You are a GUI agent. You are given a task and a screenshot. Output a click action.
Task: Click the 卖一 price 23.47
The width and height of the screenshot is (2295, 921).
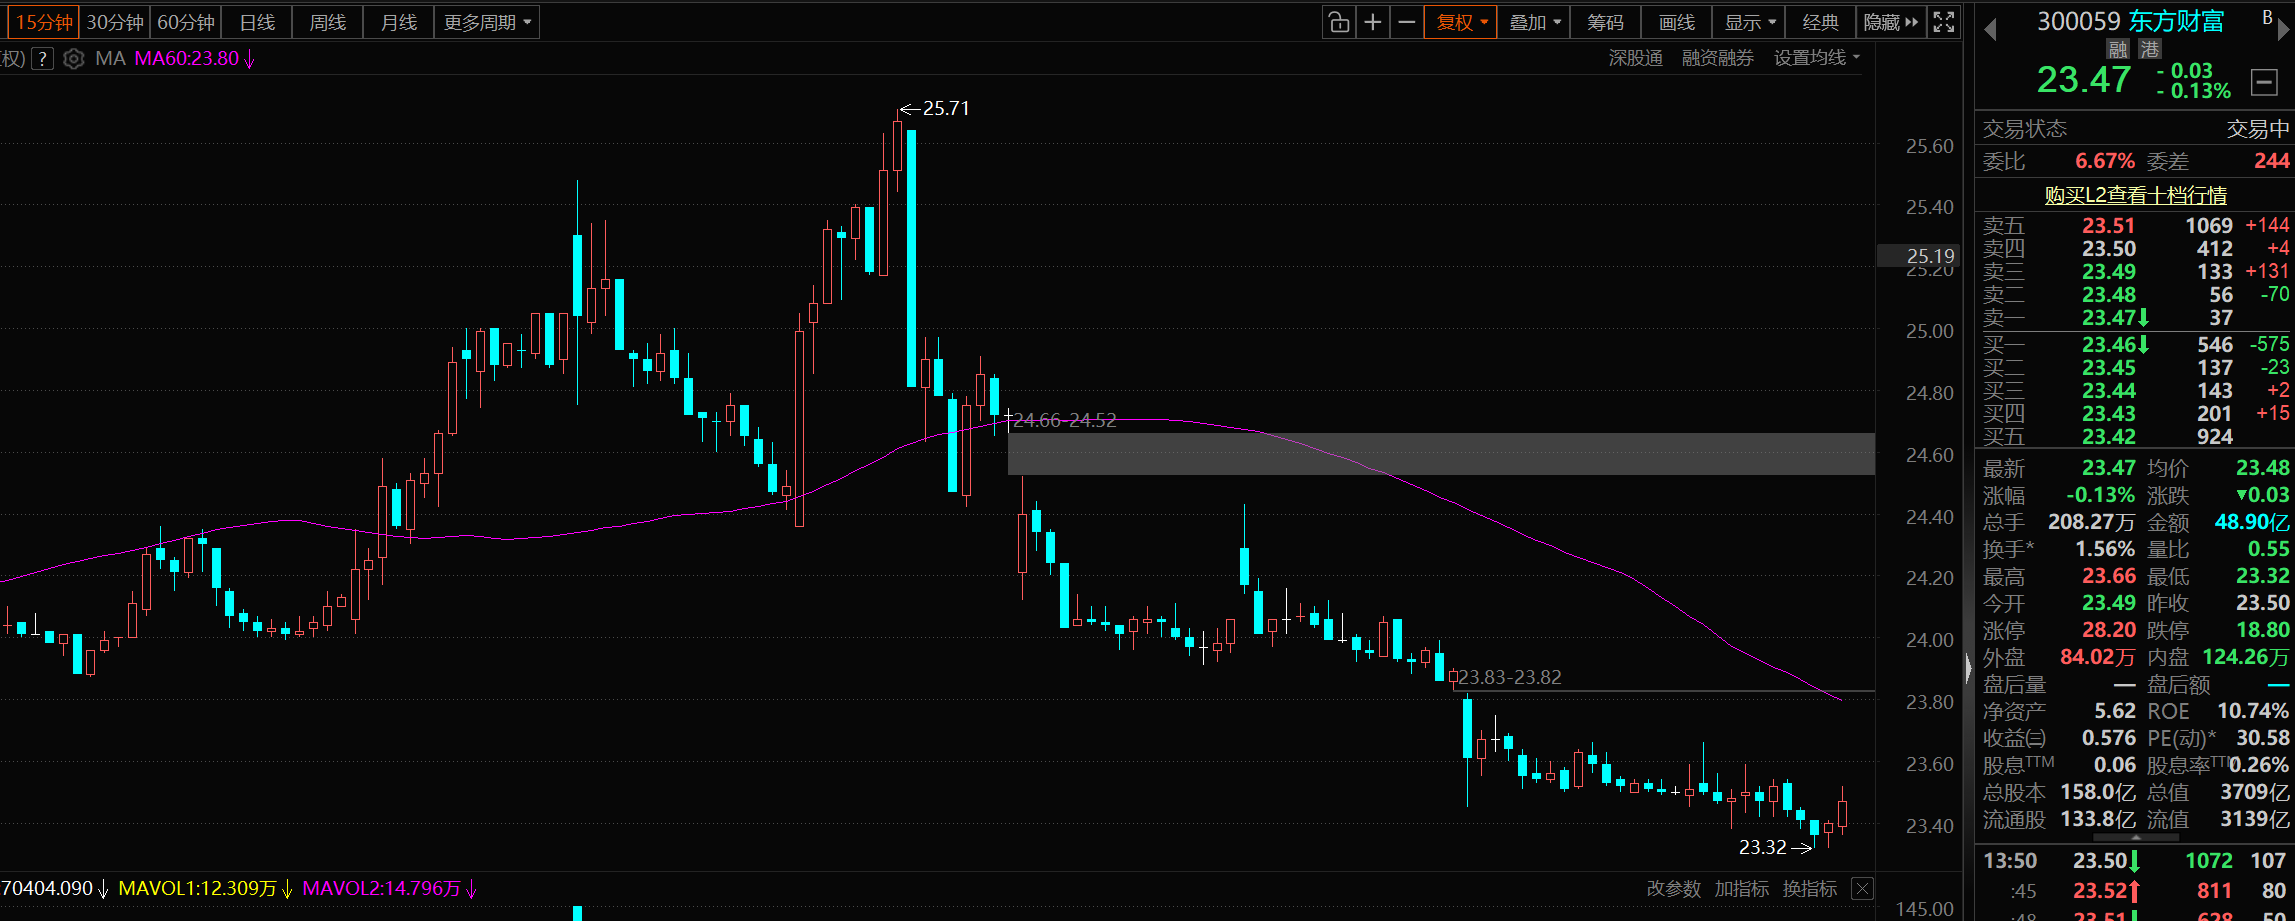pyautogui.click(x=2108, y=318)
